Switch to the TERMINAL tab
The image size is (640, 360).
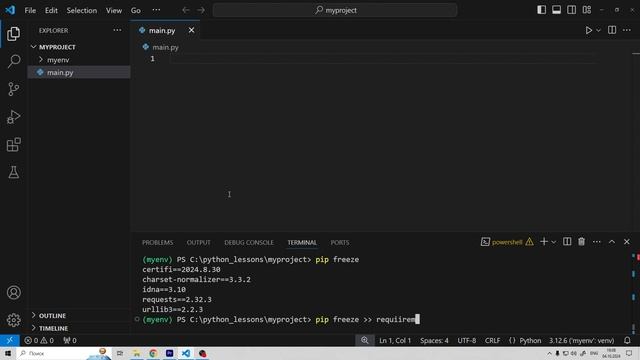point(302,242)
